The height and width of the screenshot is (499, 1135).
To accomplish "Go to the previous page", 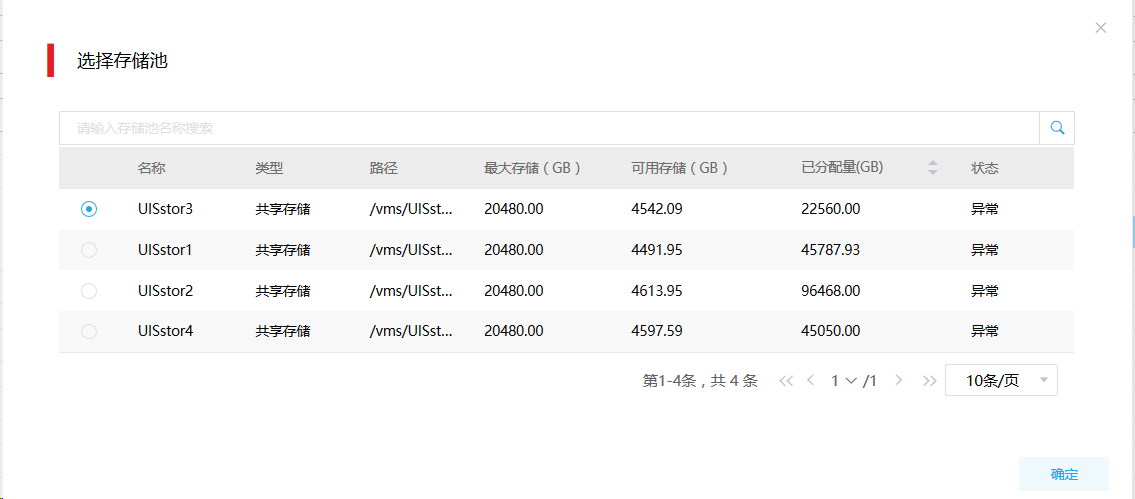I will (811, 381).
